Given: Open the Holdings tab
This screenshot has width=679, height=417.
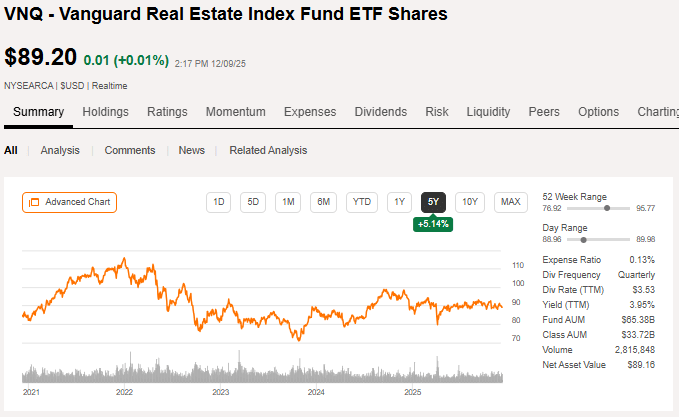Looking at the screenshot, I should click(105, 112).
